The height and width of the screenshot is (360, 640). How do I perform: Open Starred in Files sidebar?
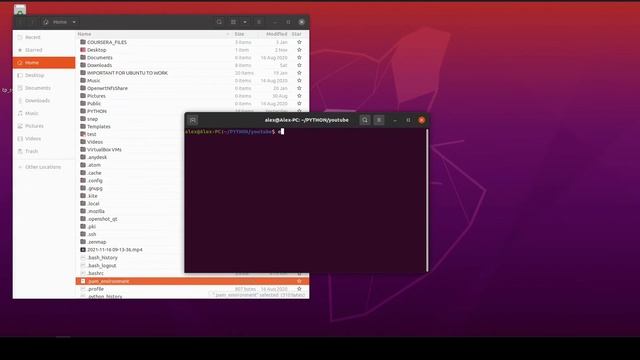pos(44,50)
